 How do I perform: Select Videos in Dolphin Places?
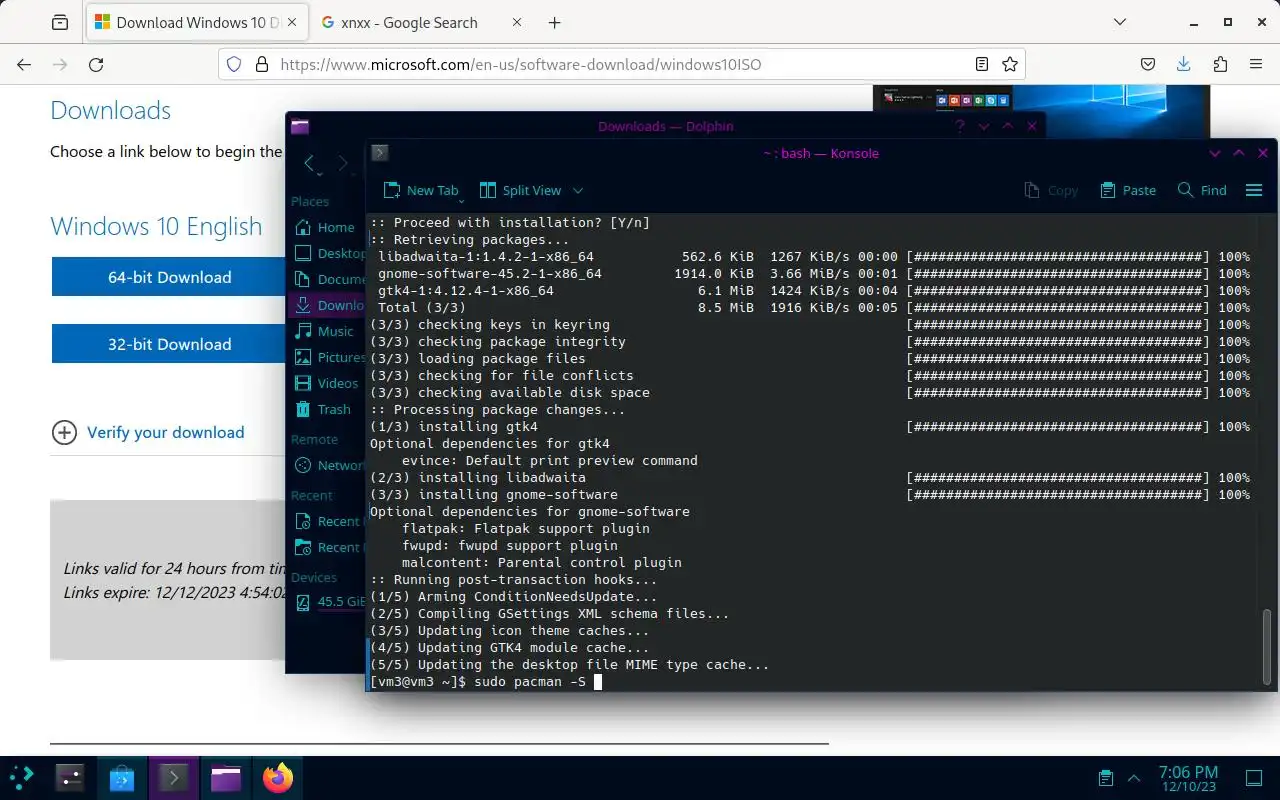point(326,383)
